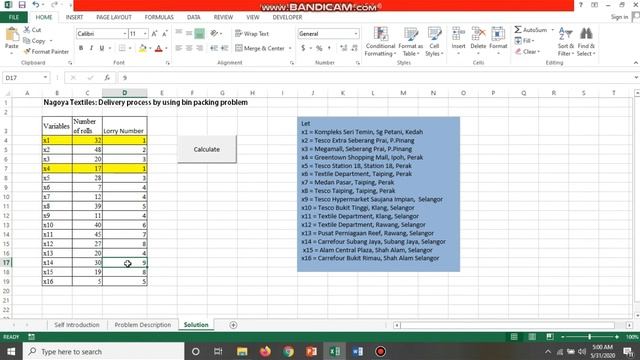
Task: Click Increase Indent icon
Action: 224,48
